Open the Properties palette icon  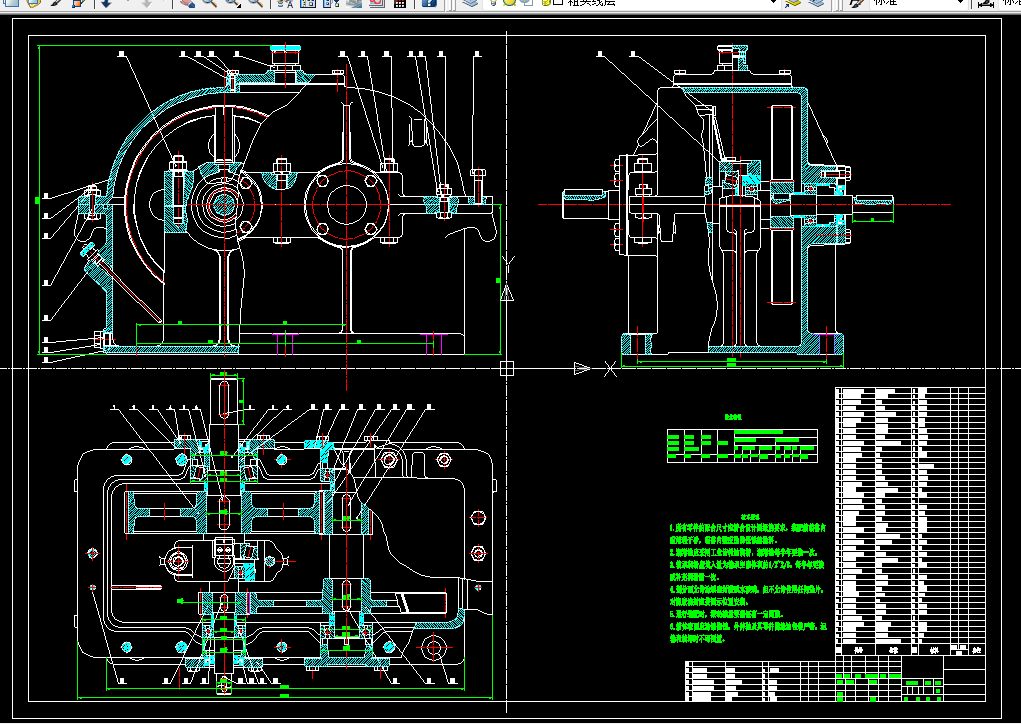coord(285,3)
